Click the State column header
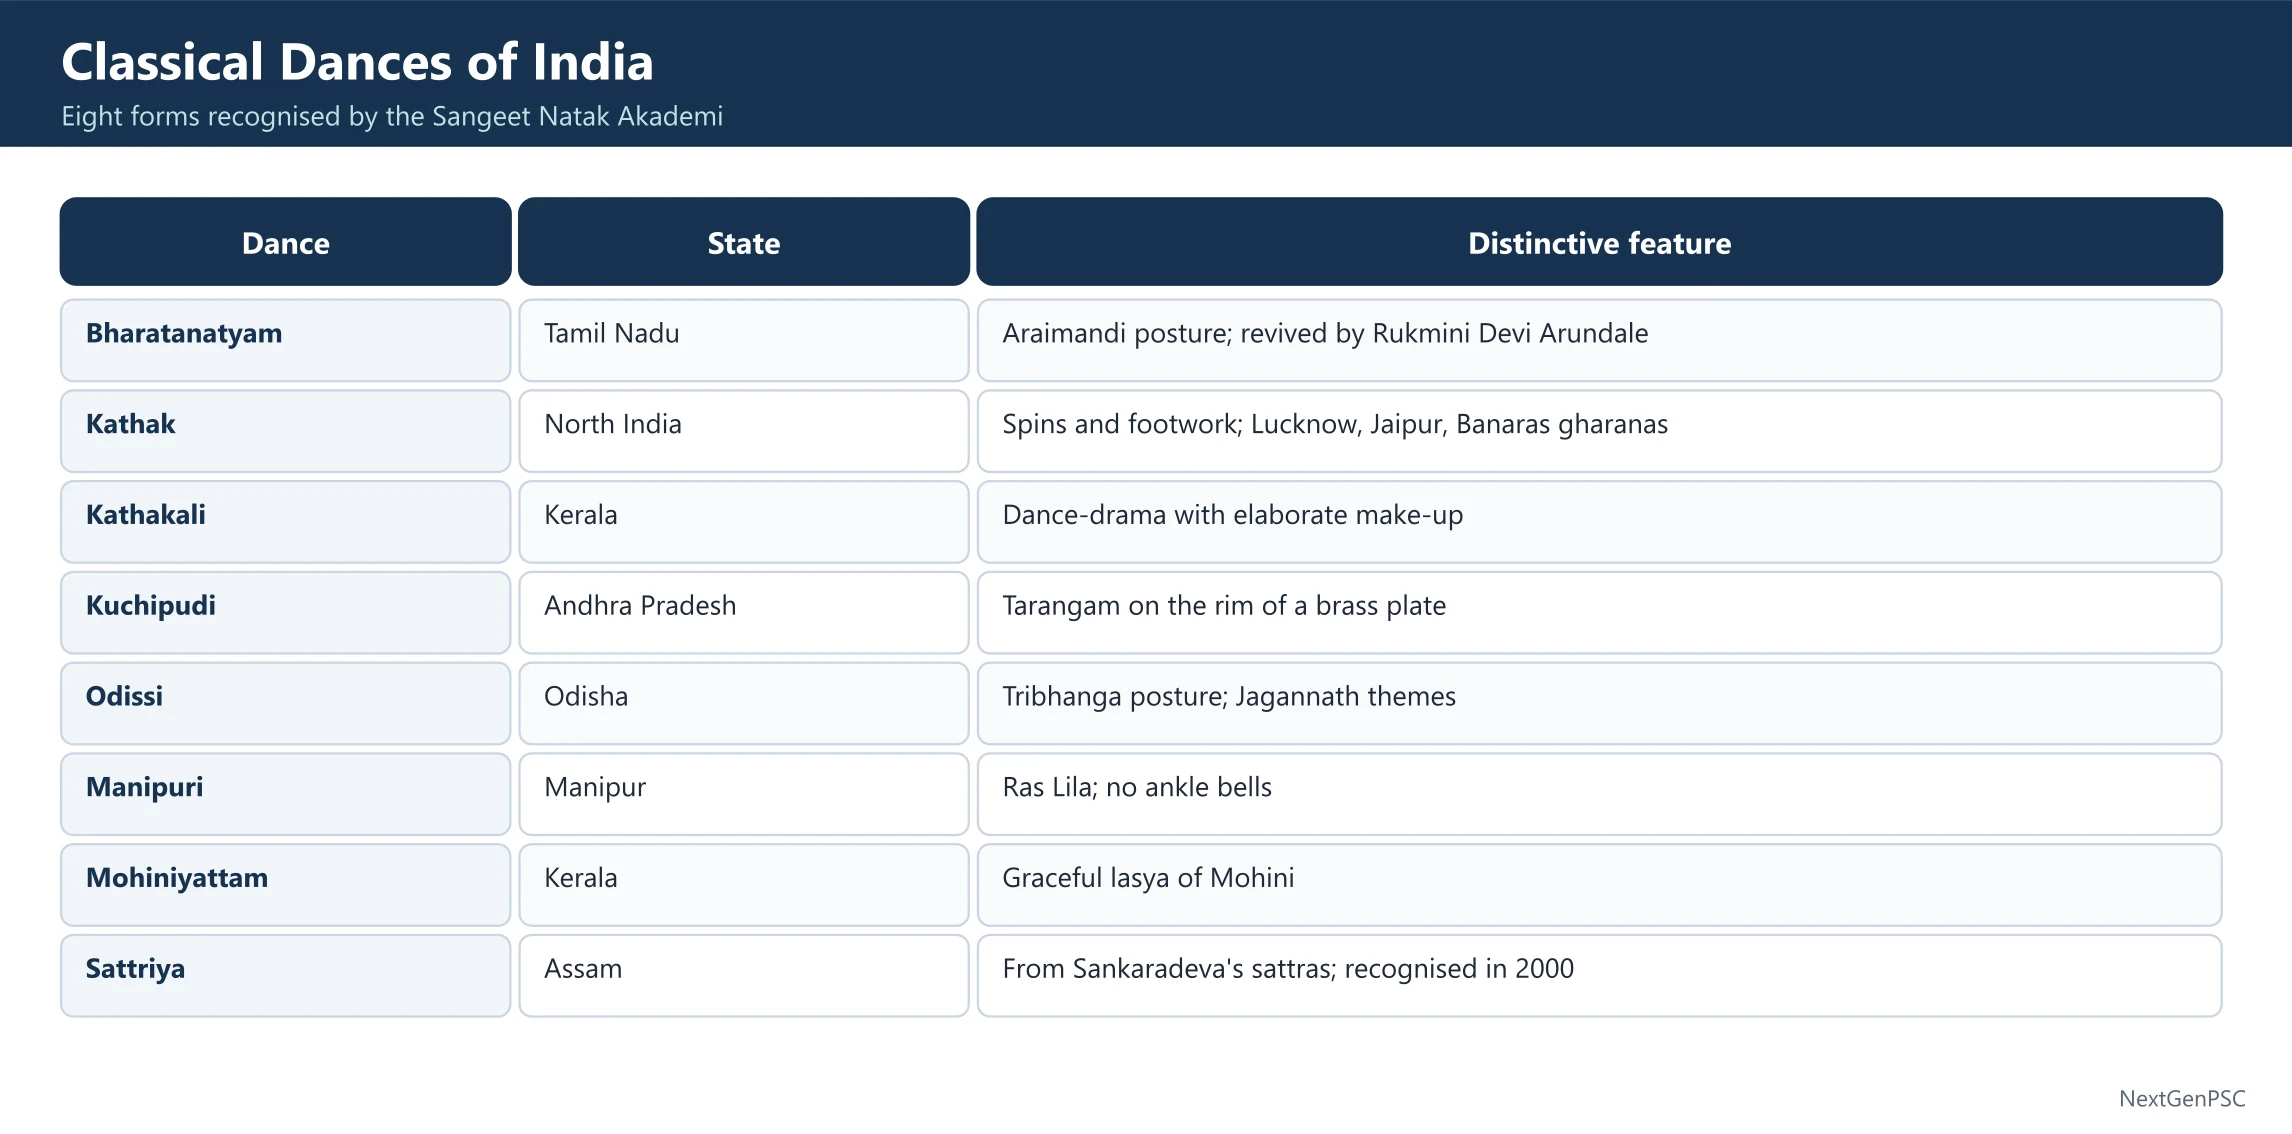The height and width of the screenshot is (1134, 2292). coord(743,242)
